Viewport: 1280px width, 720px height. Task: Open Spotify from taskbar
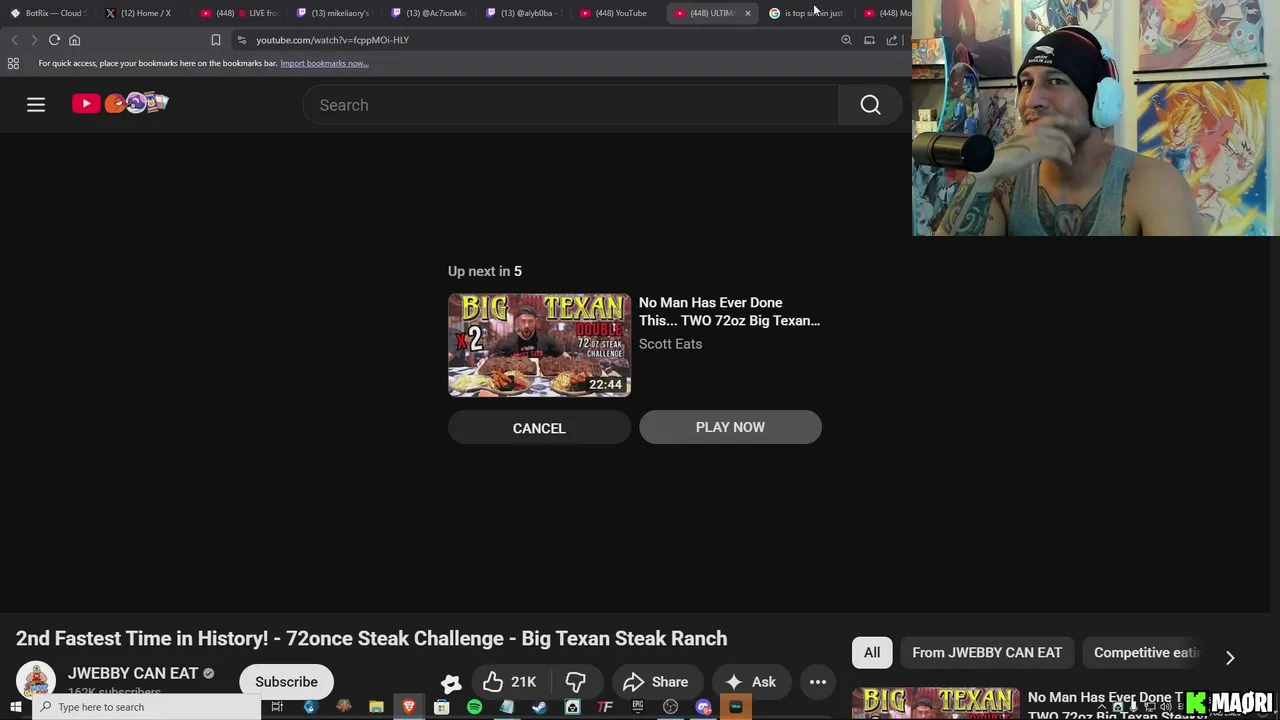click(x=474, y=707)
